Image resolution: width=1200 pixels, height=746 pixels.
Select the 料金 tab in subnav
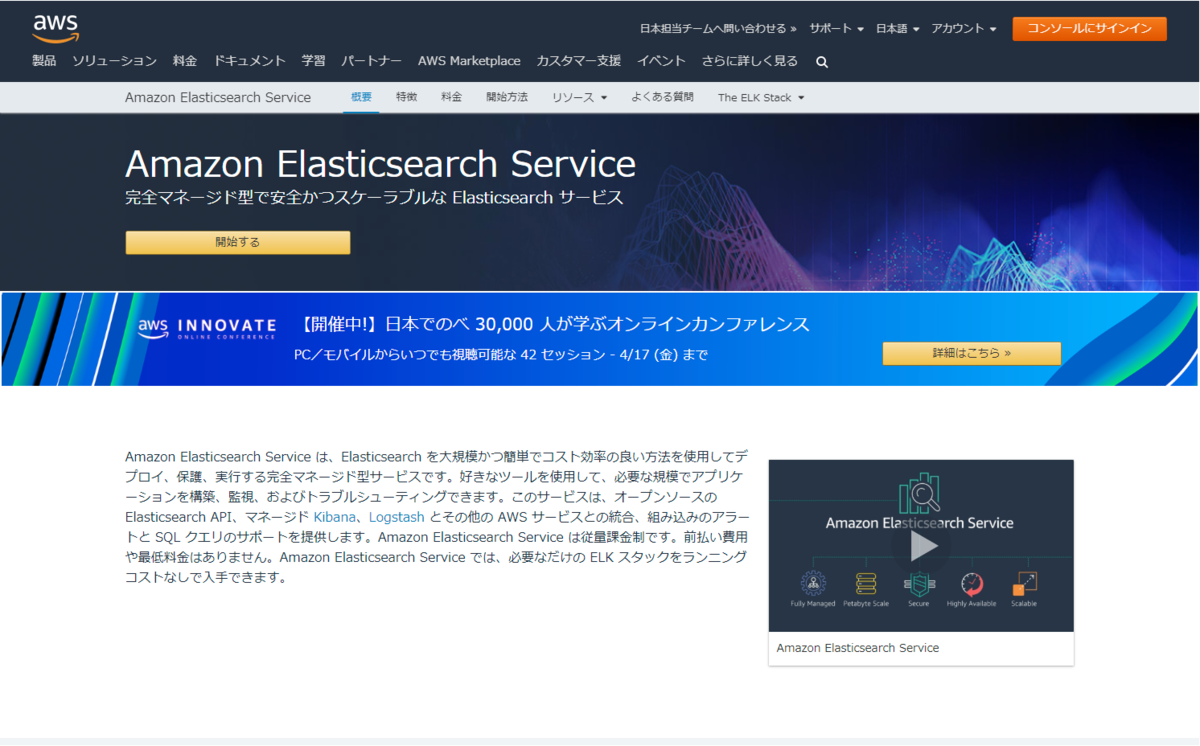point(451,97)
